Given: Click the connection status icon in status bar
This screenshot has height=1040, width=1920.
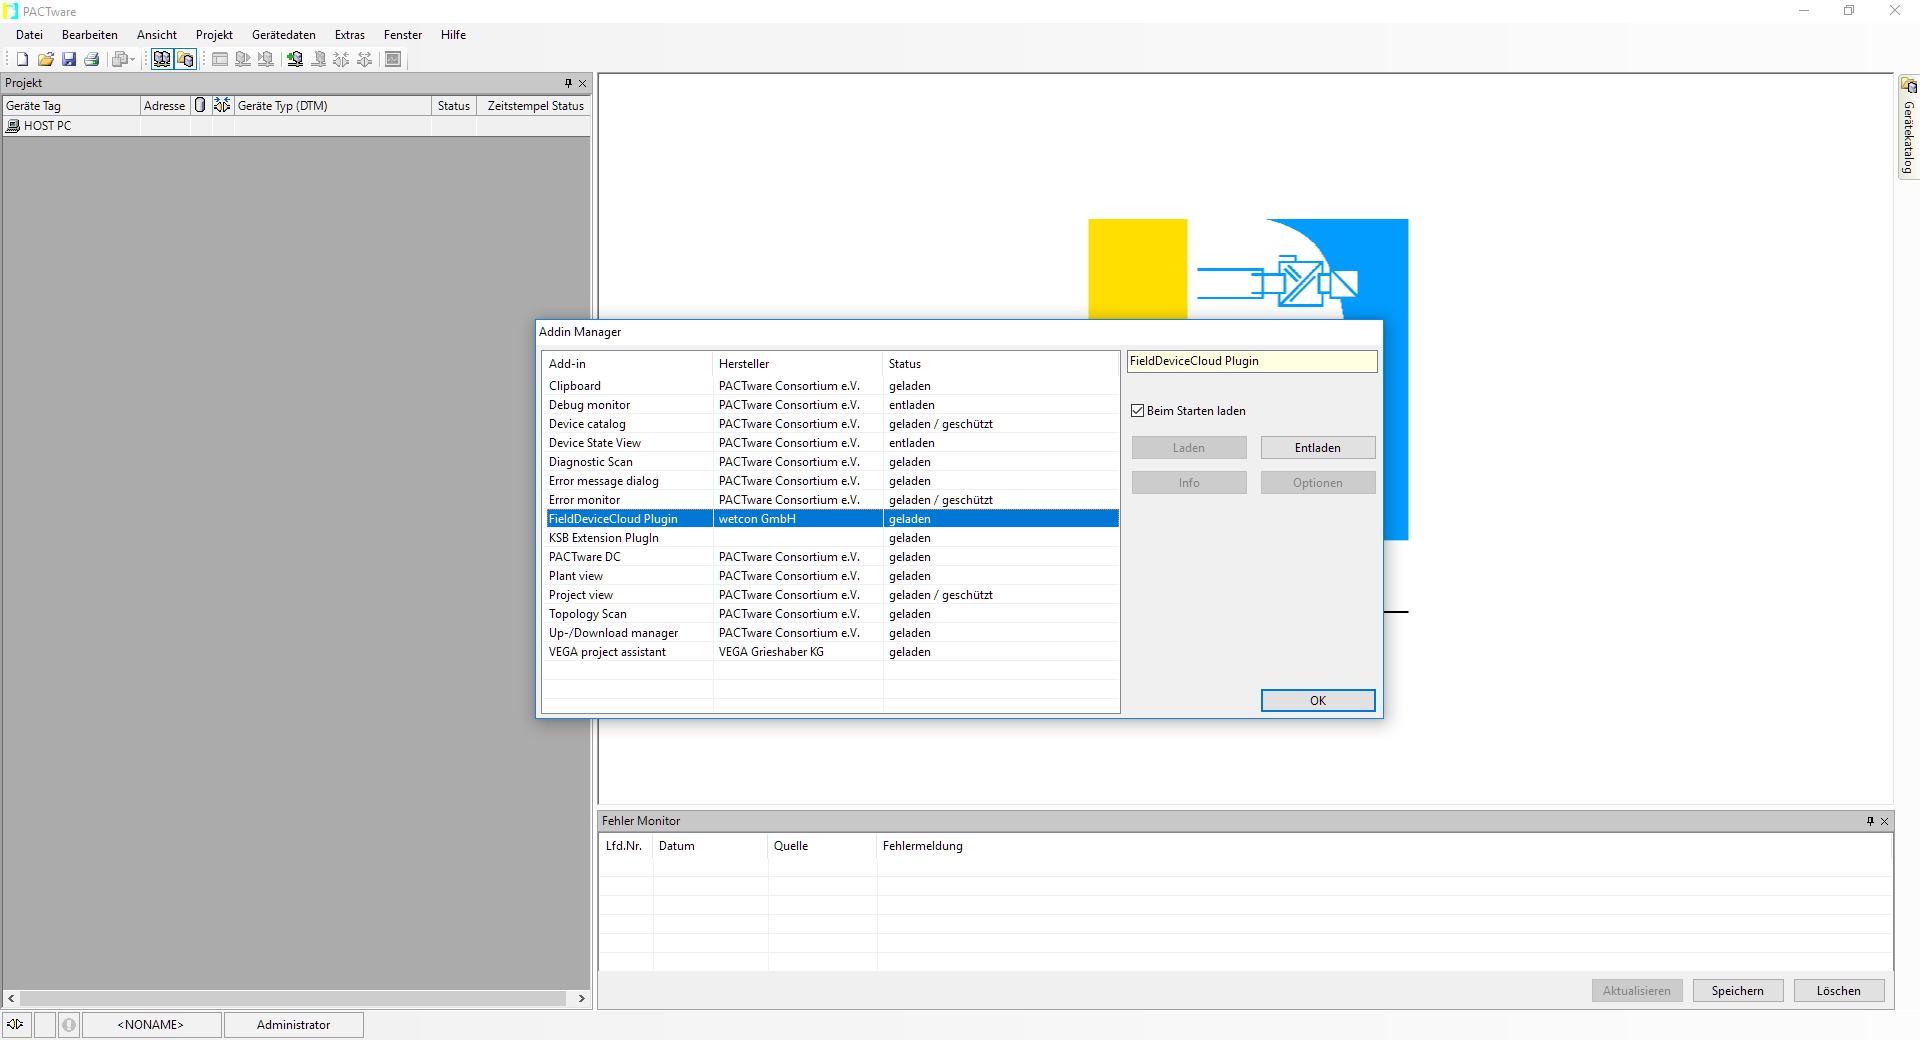Looking at the screenshot, I should click(x=15, y=1024).
